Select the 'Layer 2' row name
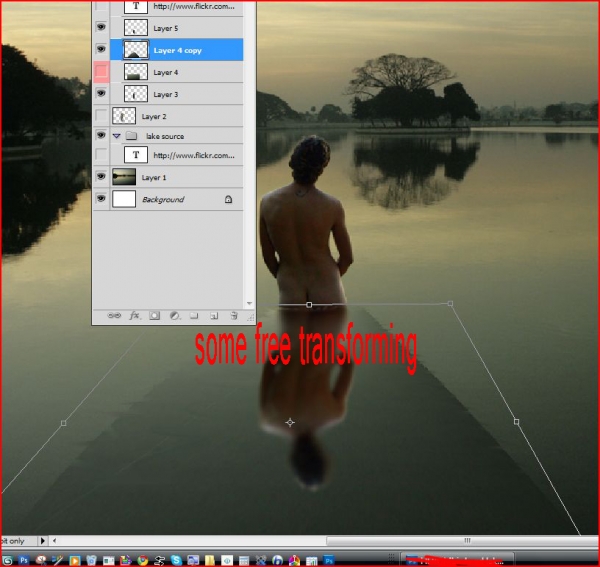Image resolution: width=600 pixels, height=567 pixels. 154,117
